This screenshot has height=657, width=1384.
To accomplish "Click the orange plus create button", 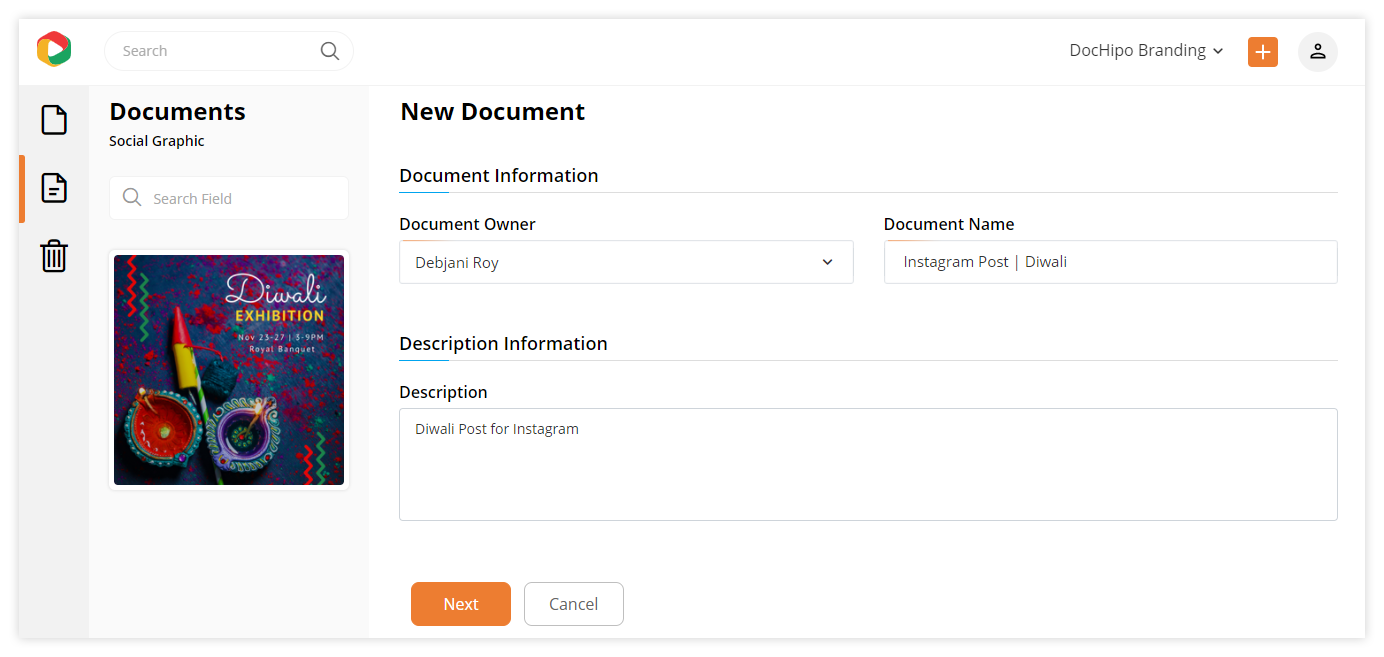I will point(1263,52).
